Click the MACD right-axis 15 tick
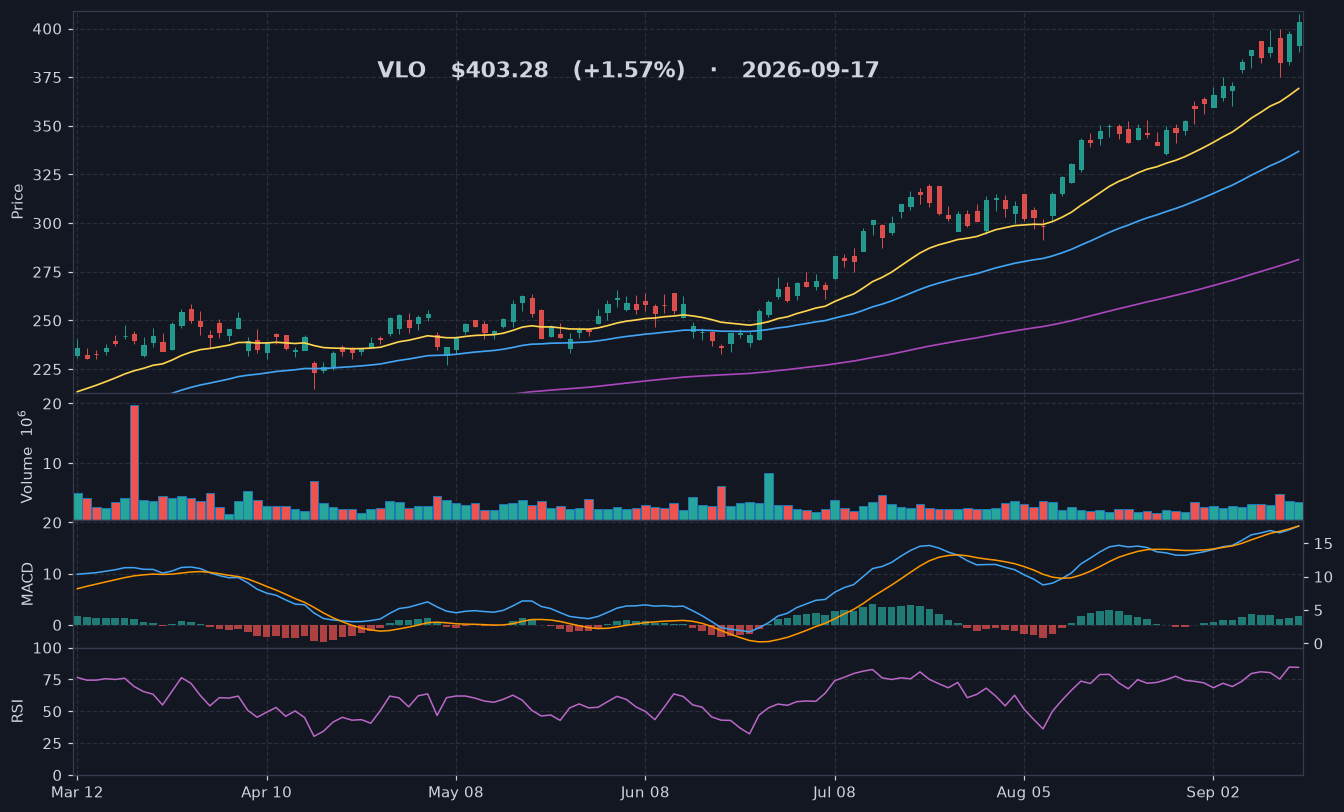 pos(1322,544)
